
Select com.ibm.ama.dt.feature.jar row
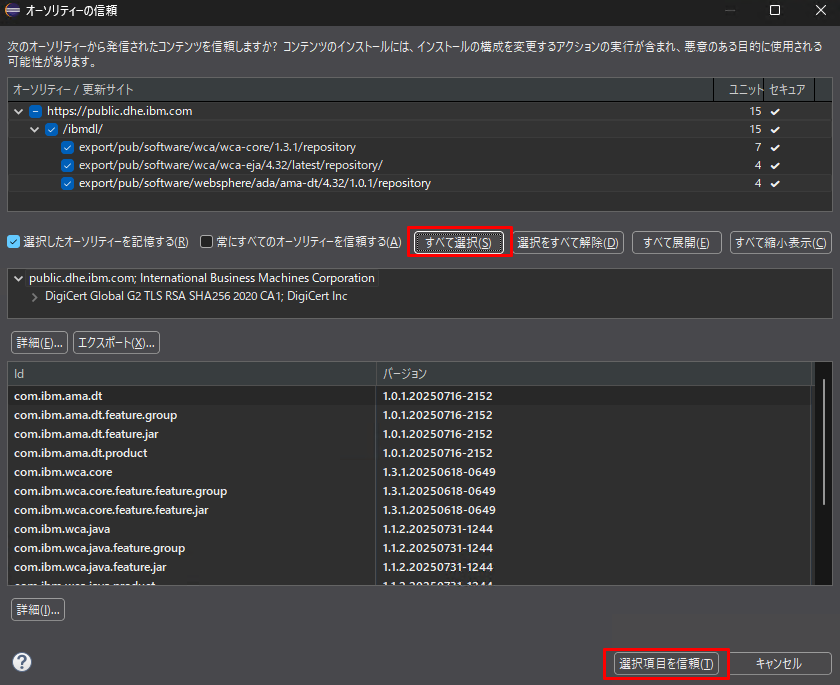[x=409, y=434]
